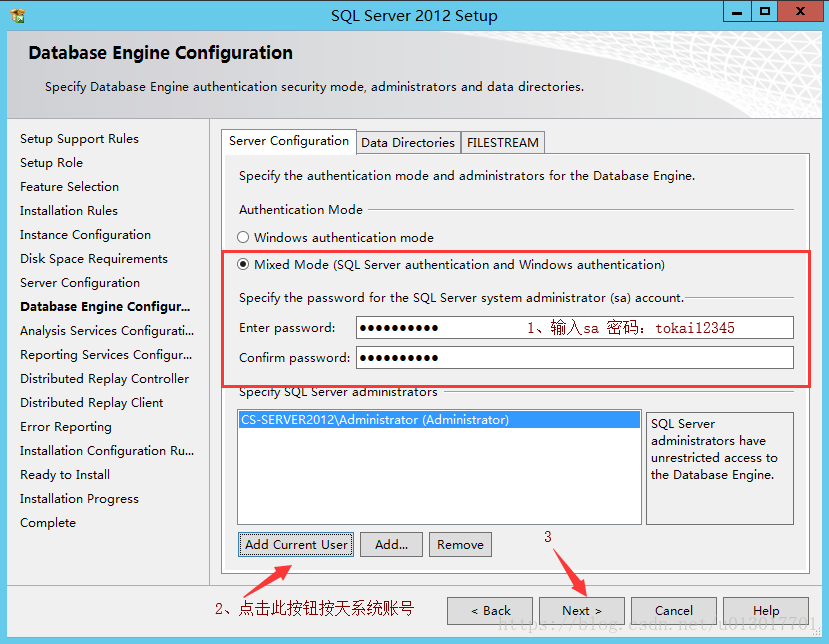
Task: Click Setup Role step
Action: click(51, 163)
